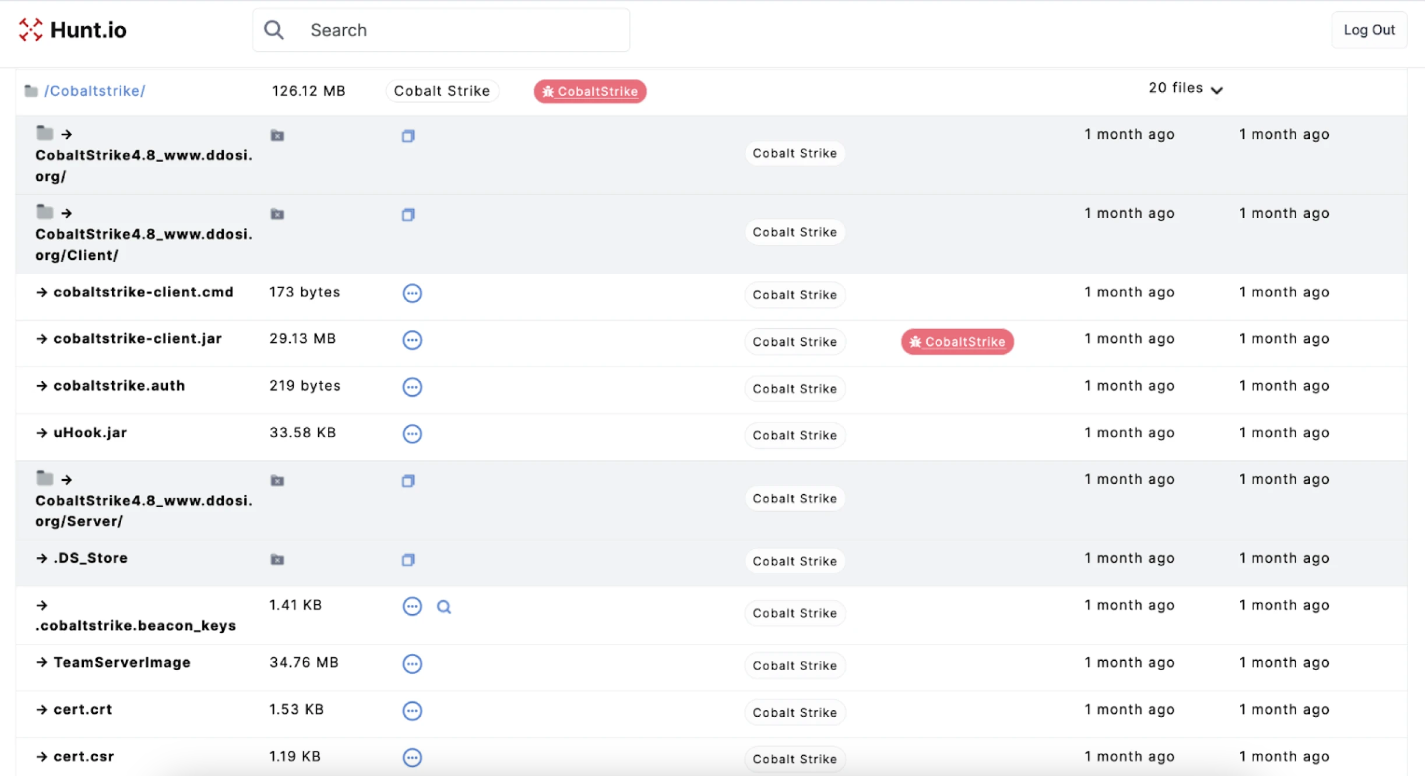Click magnifier icon for .cobaltstrike.beacon_keys
The image size is (1425, 776).
point(444,606)
